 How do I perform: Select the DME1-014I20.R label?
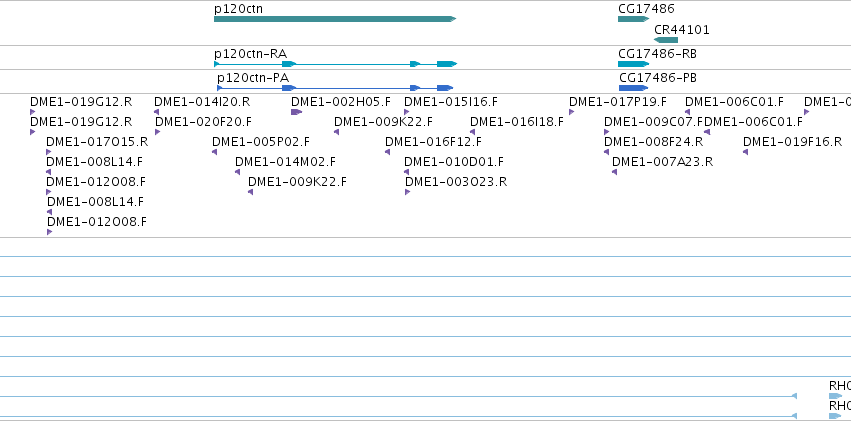(x=202, y=102)
